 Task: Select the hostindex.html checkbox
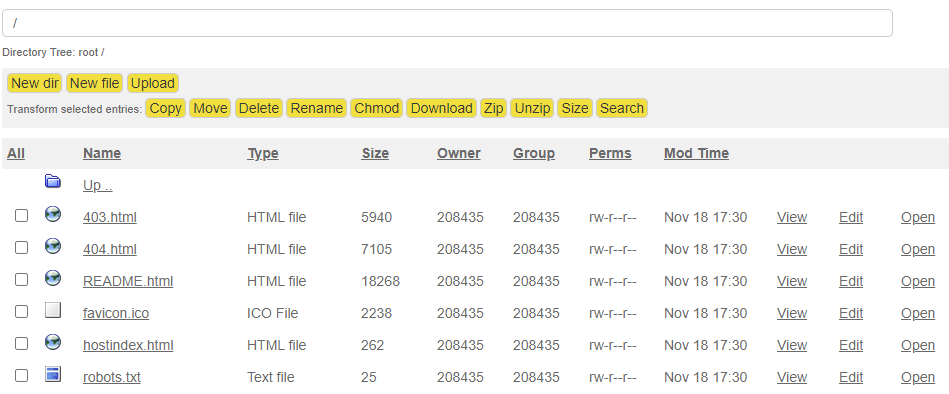coord(21,344)
